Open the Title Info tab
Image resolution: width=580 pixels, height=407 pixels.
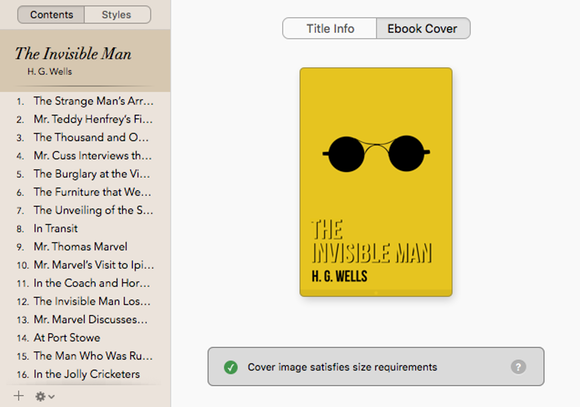click(330, 28)
